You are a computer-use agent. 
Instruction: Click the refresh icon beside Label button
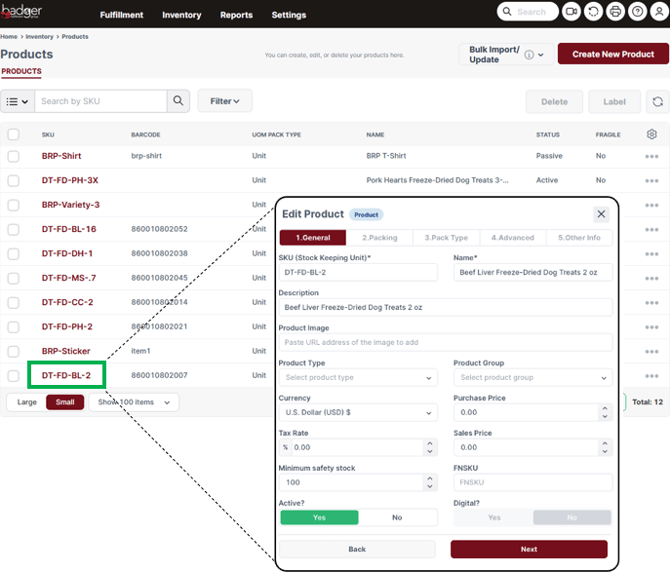pyautogui.click(x=657, y=101)
